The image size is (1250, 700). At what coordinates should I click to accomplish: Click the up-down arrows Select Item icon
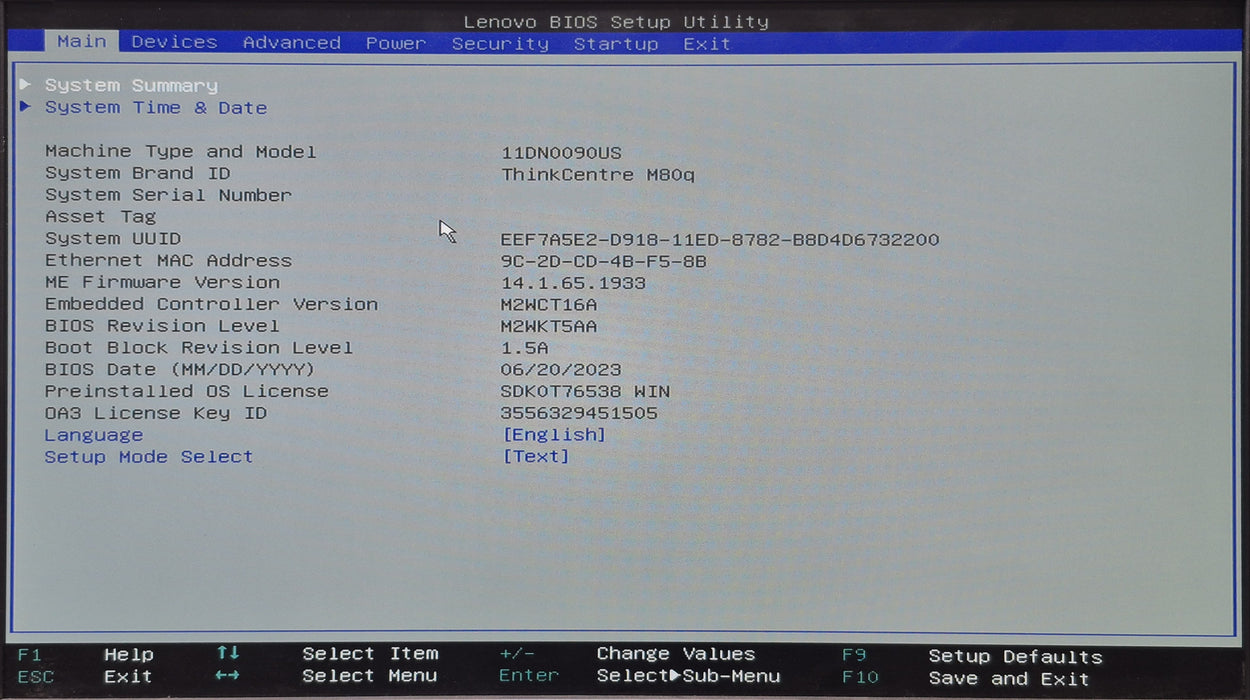click(228, 653)
